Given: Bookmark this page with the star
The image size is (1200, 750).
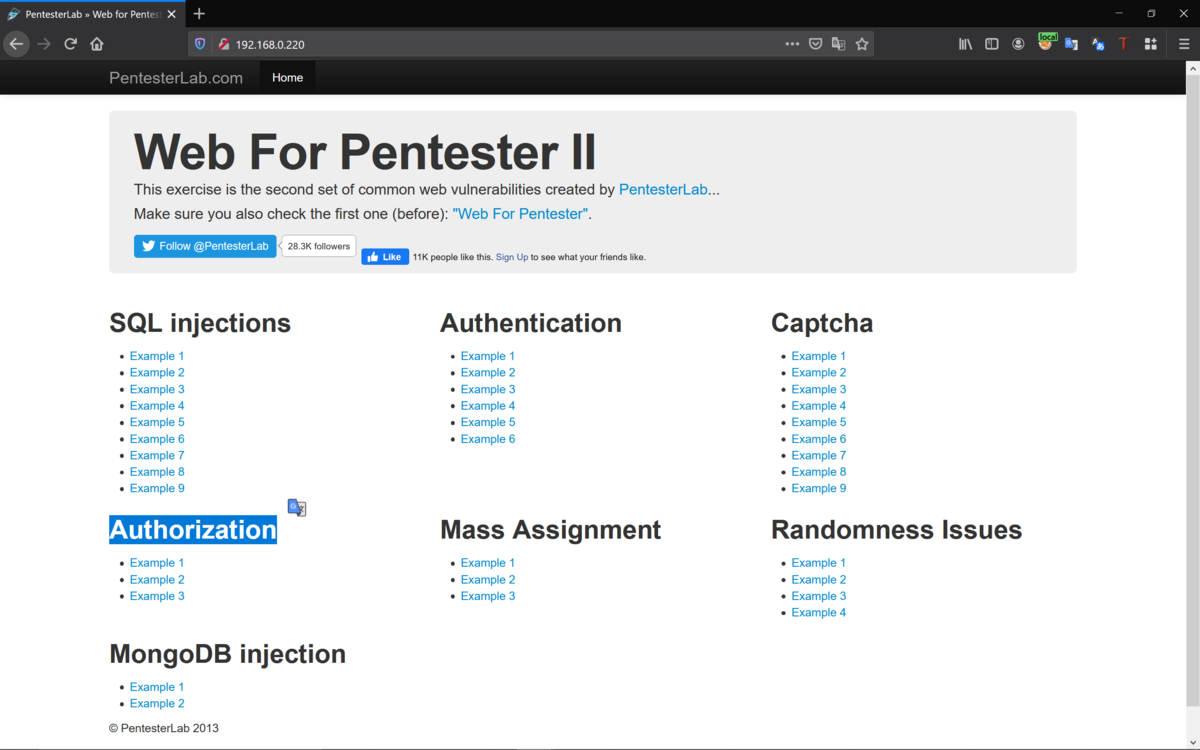Looking at the screenshot, I should tap(862, 44).
